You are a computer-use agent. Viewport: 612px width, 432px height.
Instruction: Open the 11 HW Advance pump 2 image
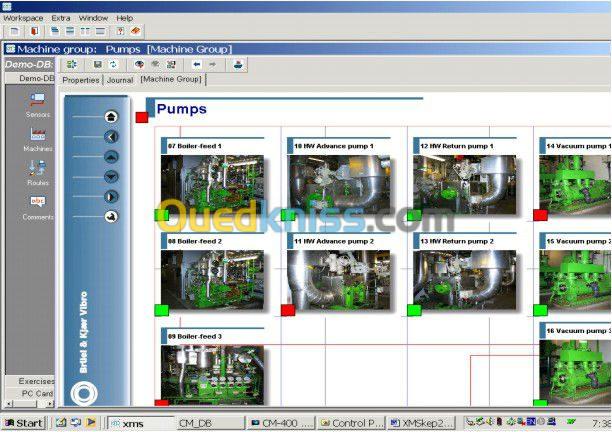pyautogui.click(x=338, y=280)
